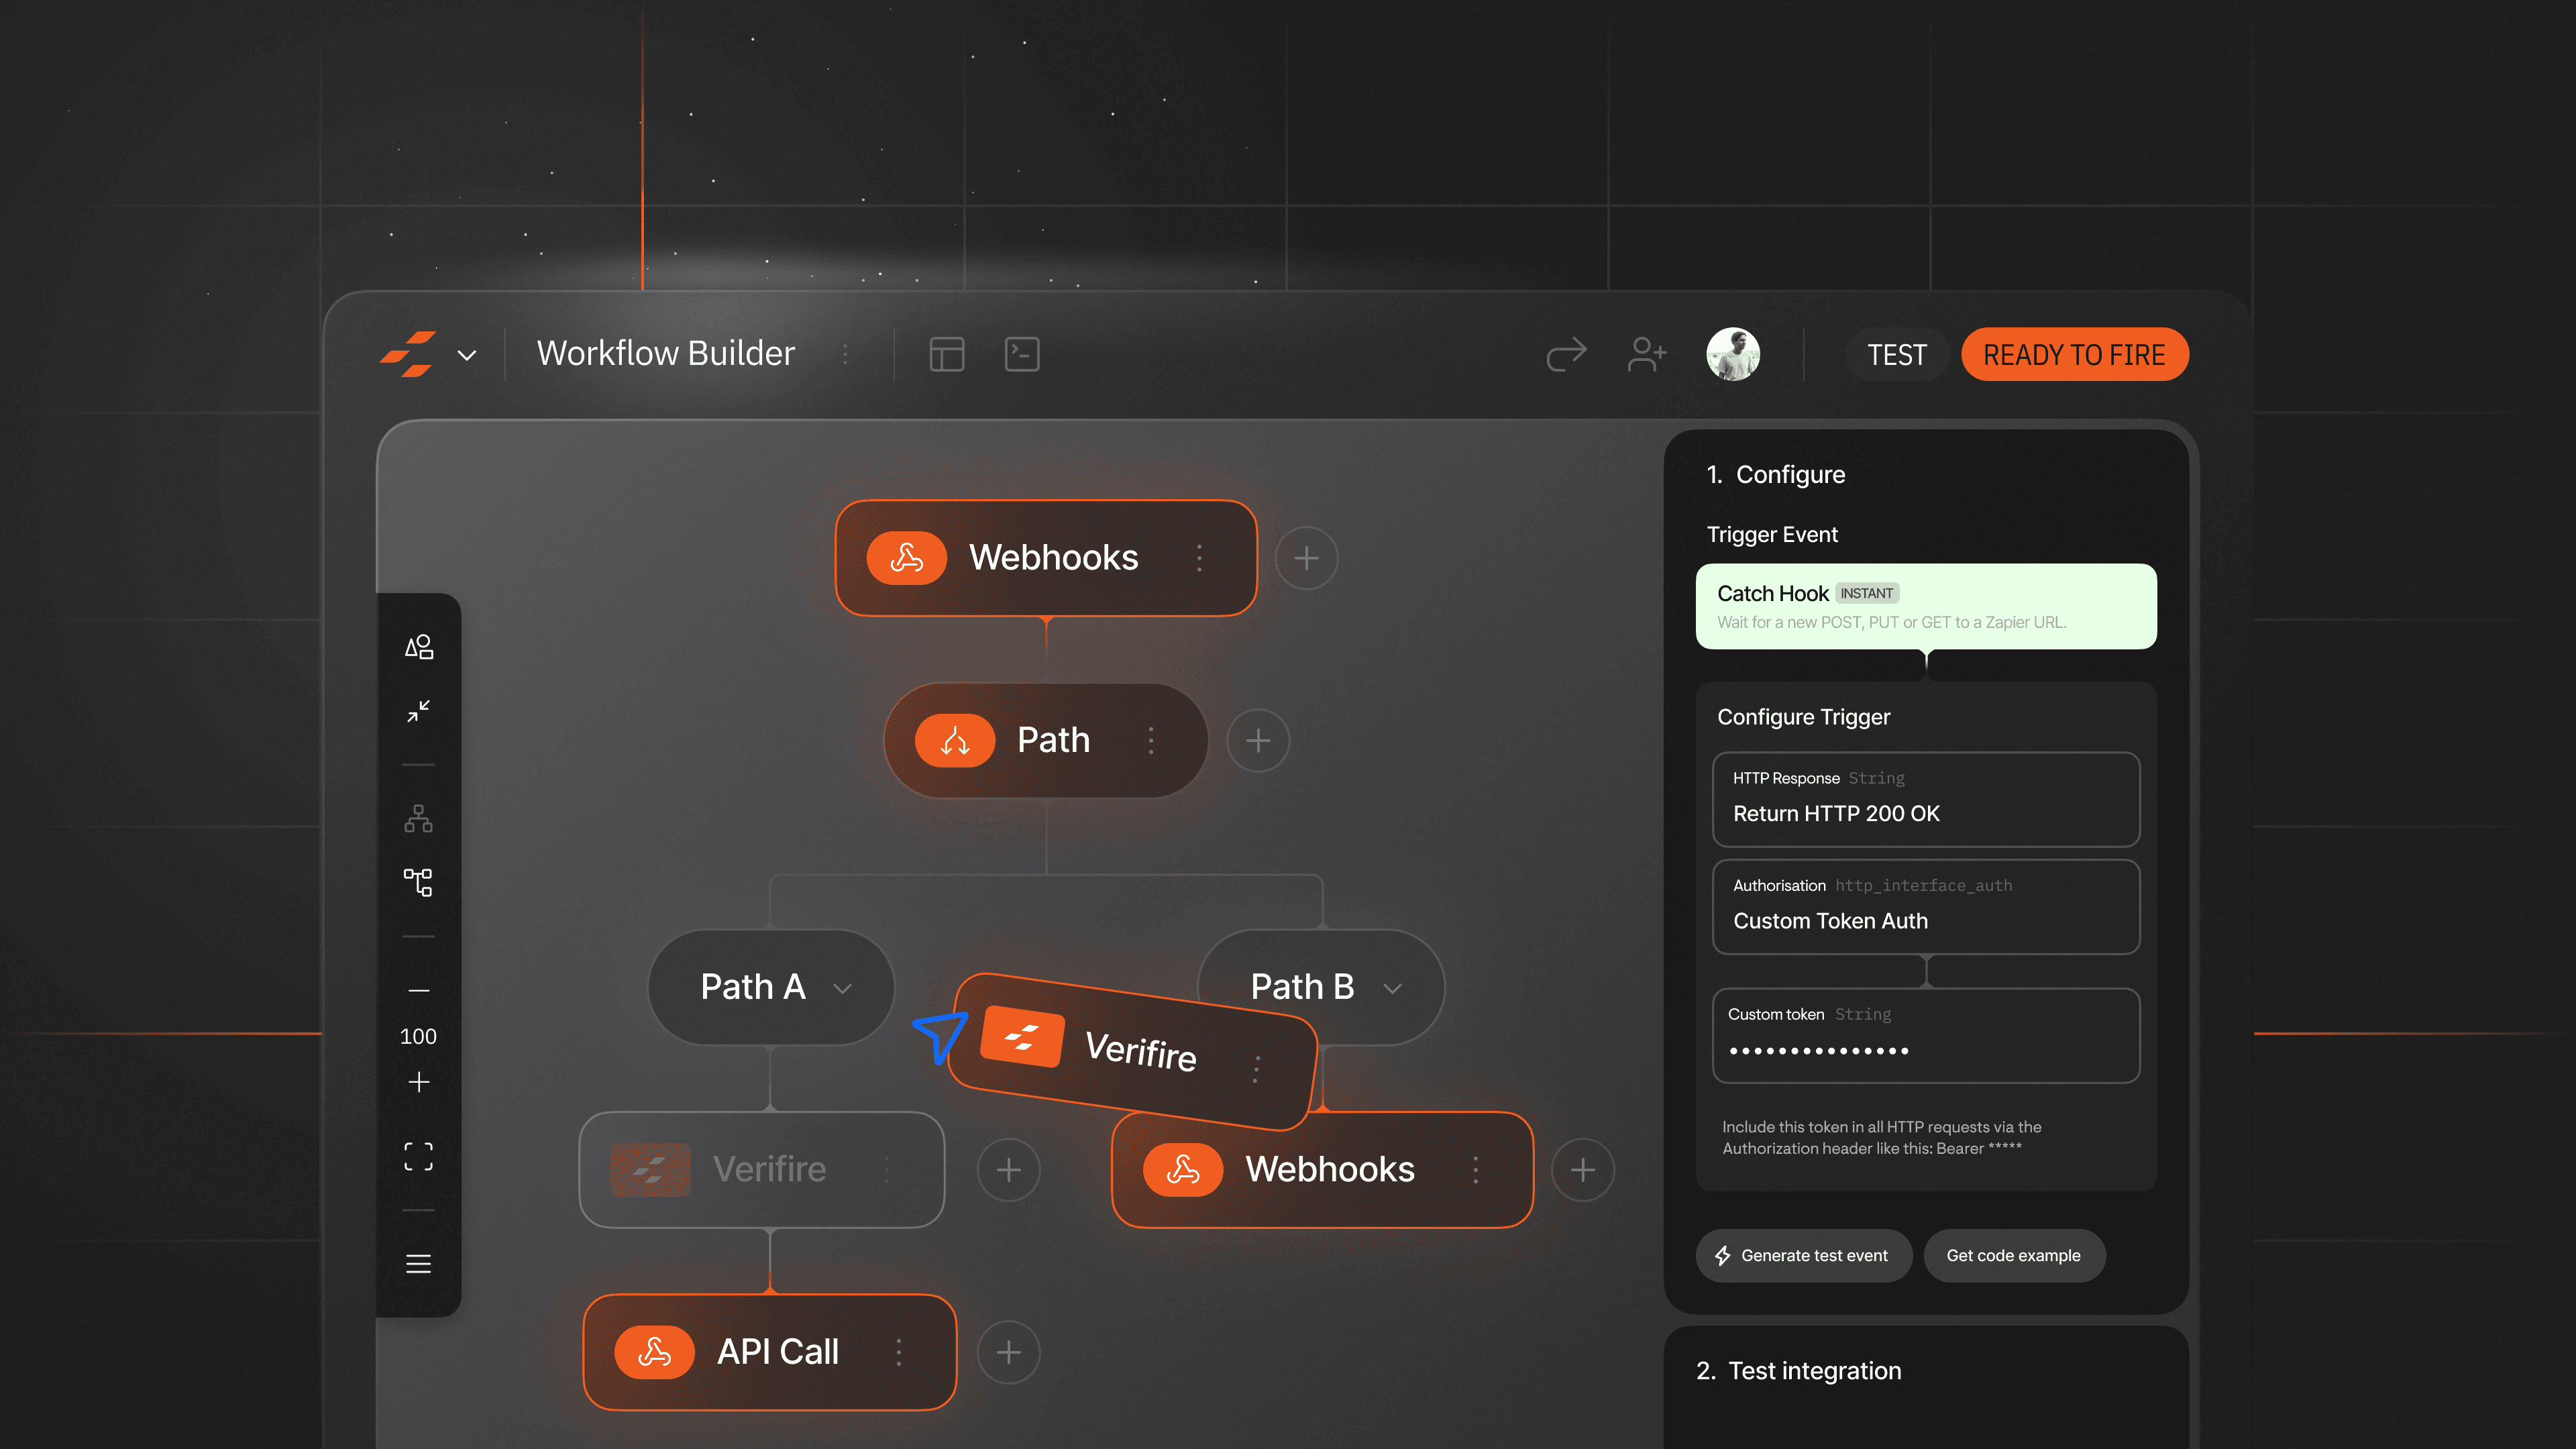The height and width of the screenshot is (1449, 2576).
Task: Click the dragged Verifire node logo icon
Action: pos(1021,1037)
